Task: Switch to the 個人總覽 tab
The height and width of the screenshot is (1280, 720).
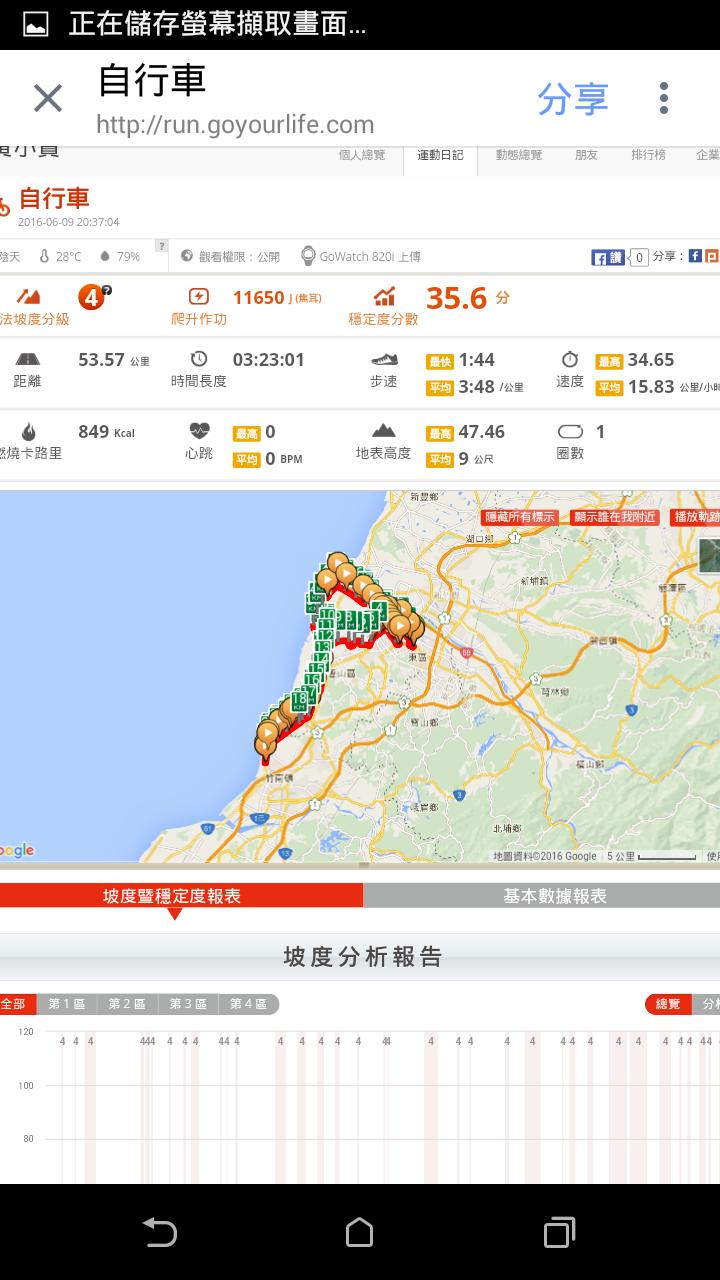Action: (x=362, y=155)
